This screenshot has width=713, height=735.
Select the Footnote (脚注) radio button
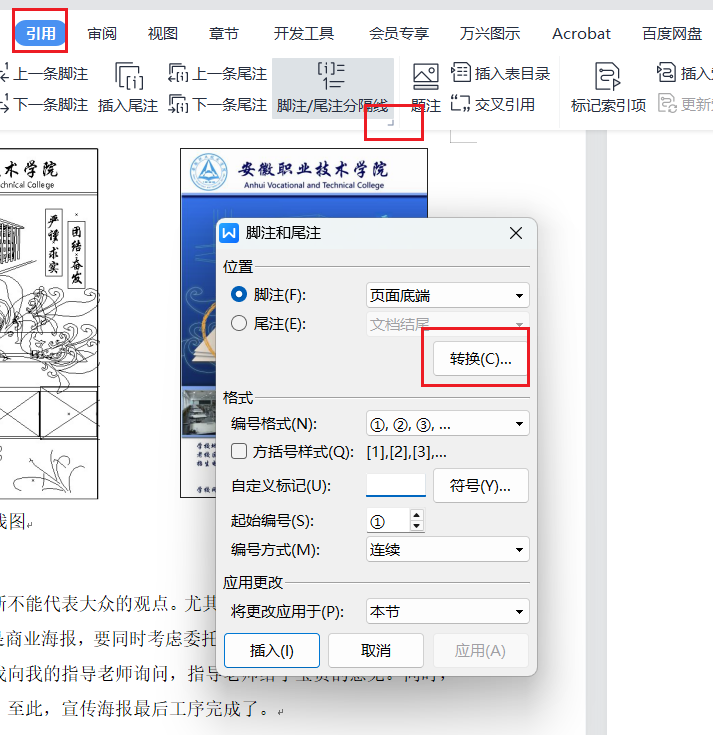coord(239,295)
